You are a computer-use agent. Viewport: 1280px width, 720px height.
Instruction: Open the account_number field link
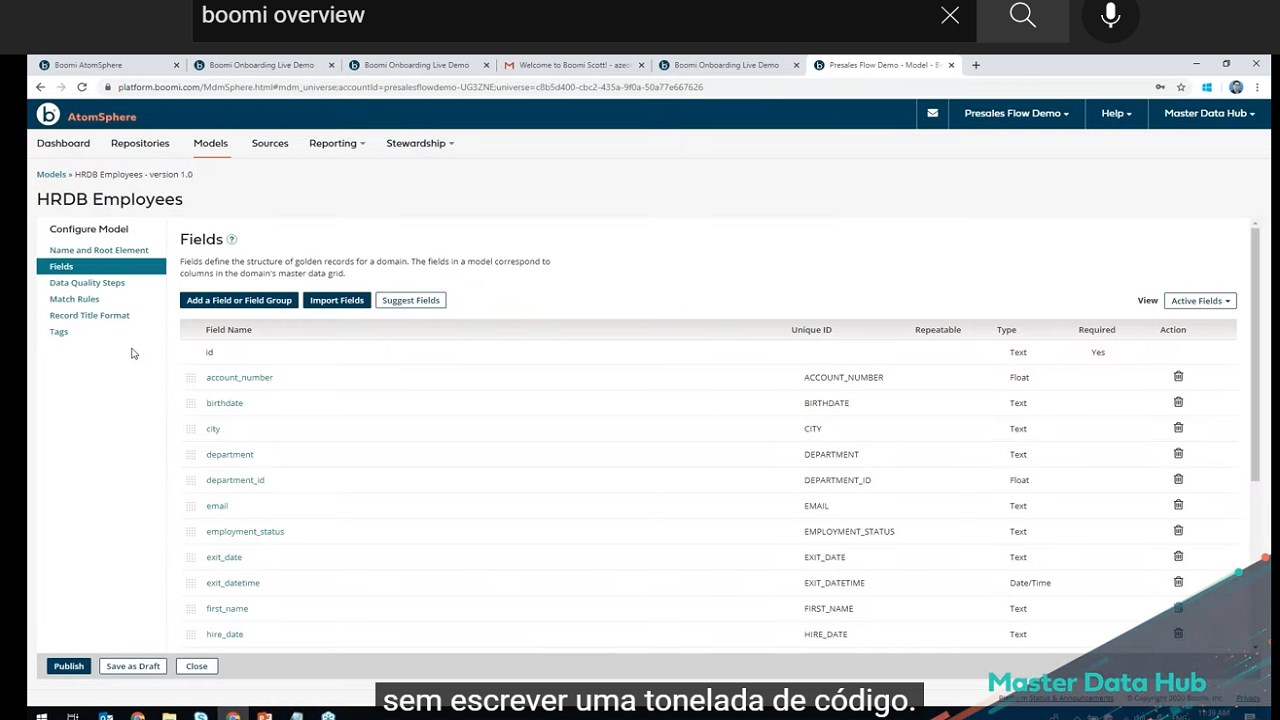click(239, 378)
